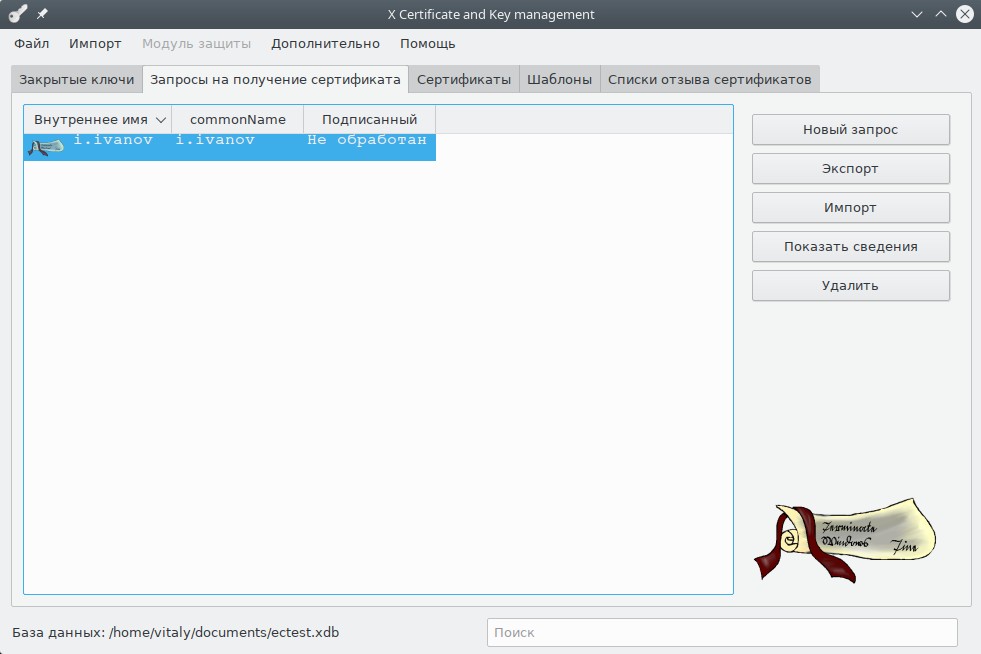The width and height of the screenshot is (981, 654).
Task: Focus the Поиск search field
Action: coord(721,632)
